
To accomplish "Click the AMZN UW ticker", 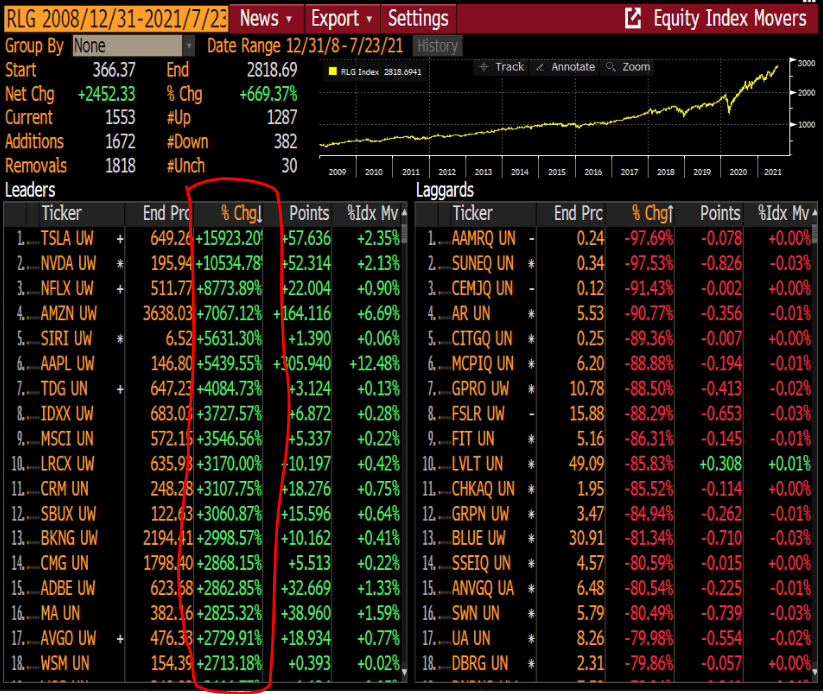I will [x=69, y=313].
